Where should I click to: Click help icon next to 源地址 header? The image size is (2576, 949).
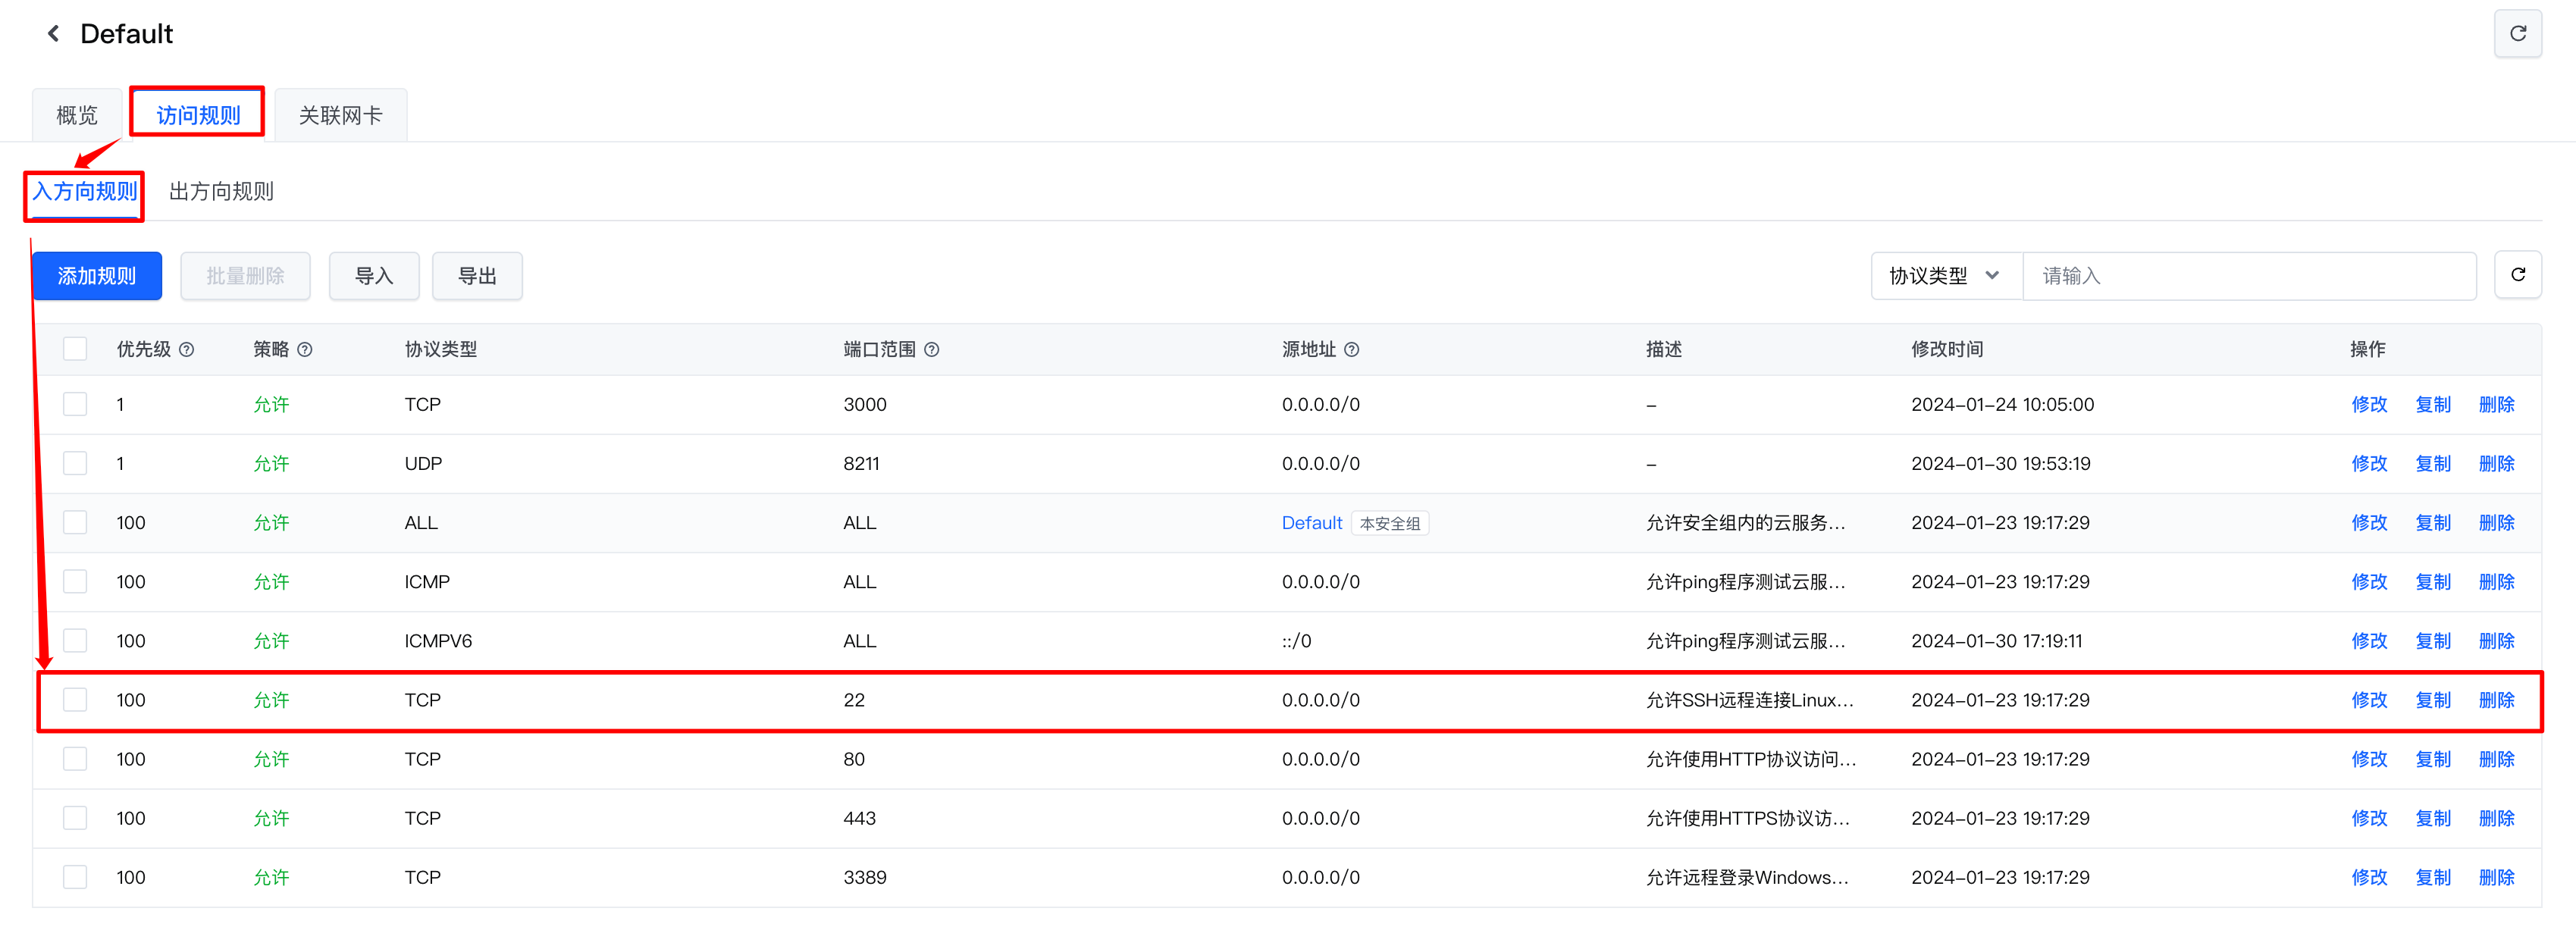(x=1351, y=350)
